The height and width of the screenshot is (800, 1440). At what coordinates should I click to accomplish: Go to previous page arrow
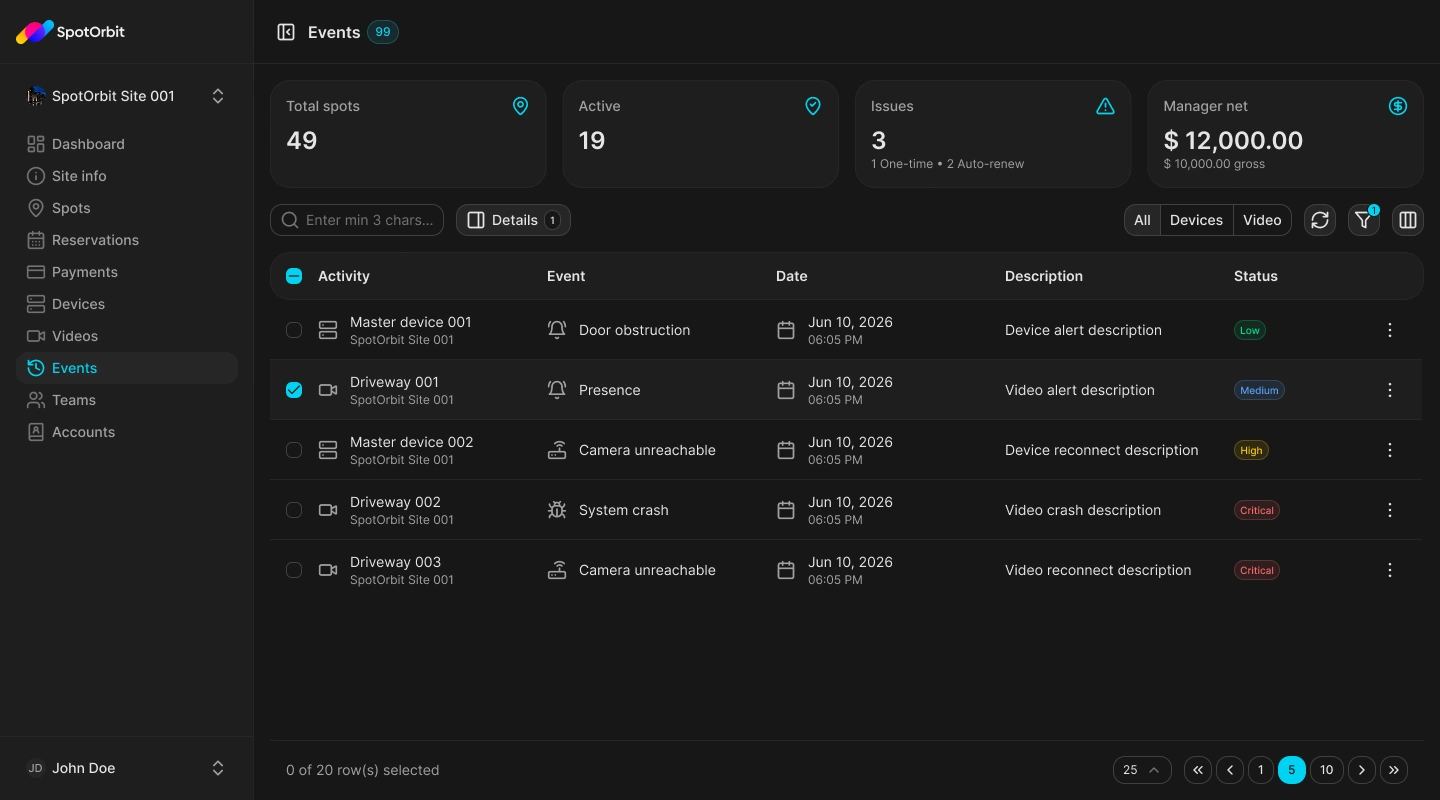(x=1230, y=770)
